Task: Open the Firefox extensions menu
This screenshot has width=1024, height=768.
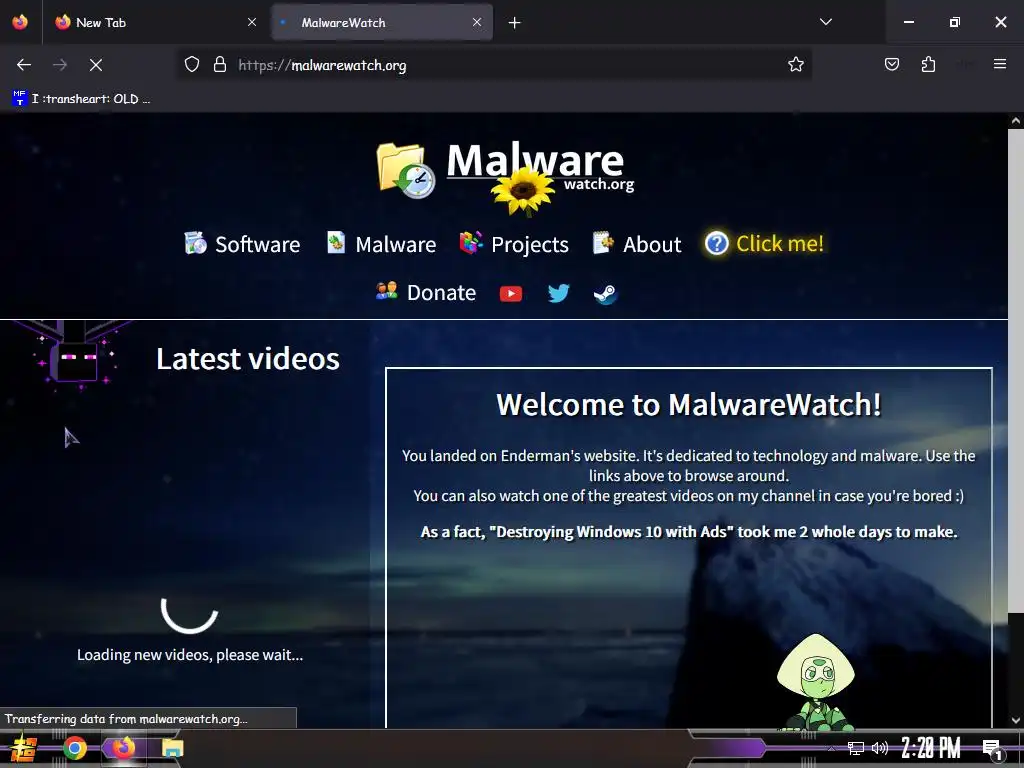Action: [x=928, y=64]
